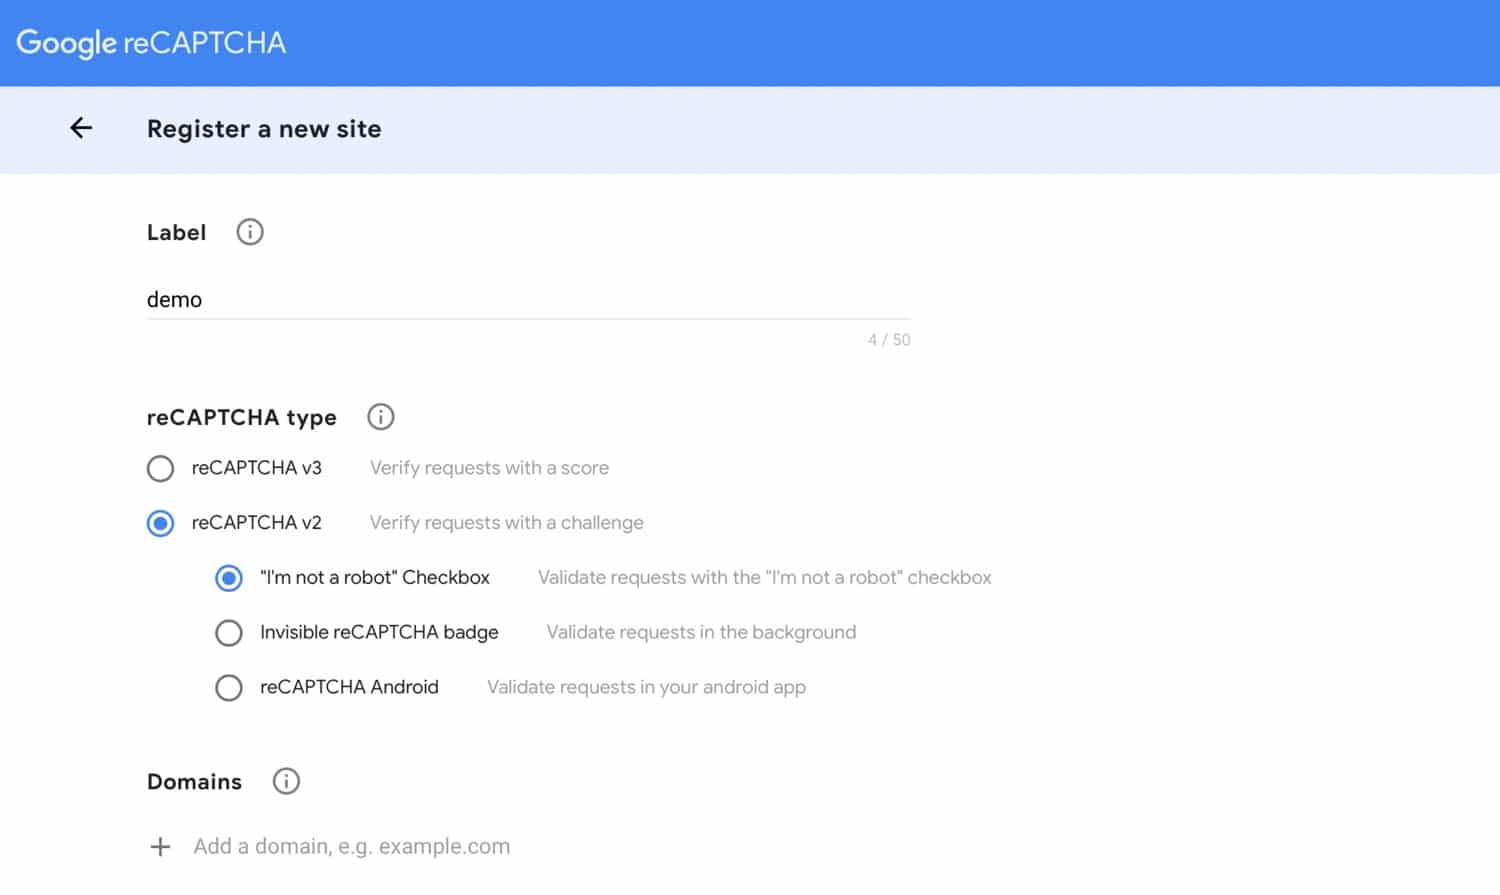The width and height of the screenshot is (1500, 895).
Task: Click "Validate requests in your android app" text
Action: [x=646, y=687]
